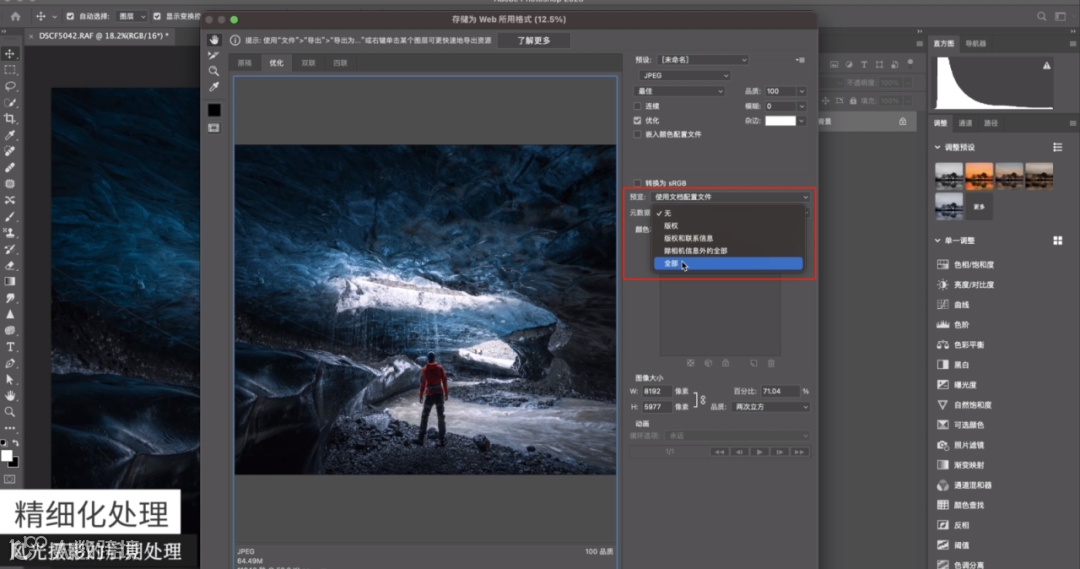Select the Type tool in Photoshop toolbar
The image size is (1080, 569).
tap(10, 347)
